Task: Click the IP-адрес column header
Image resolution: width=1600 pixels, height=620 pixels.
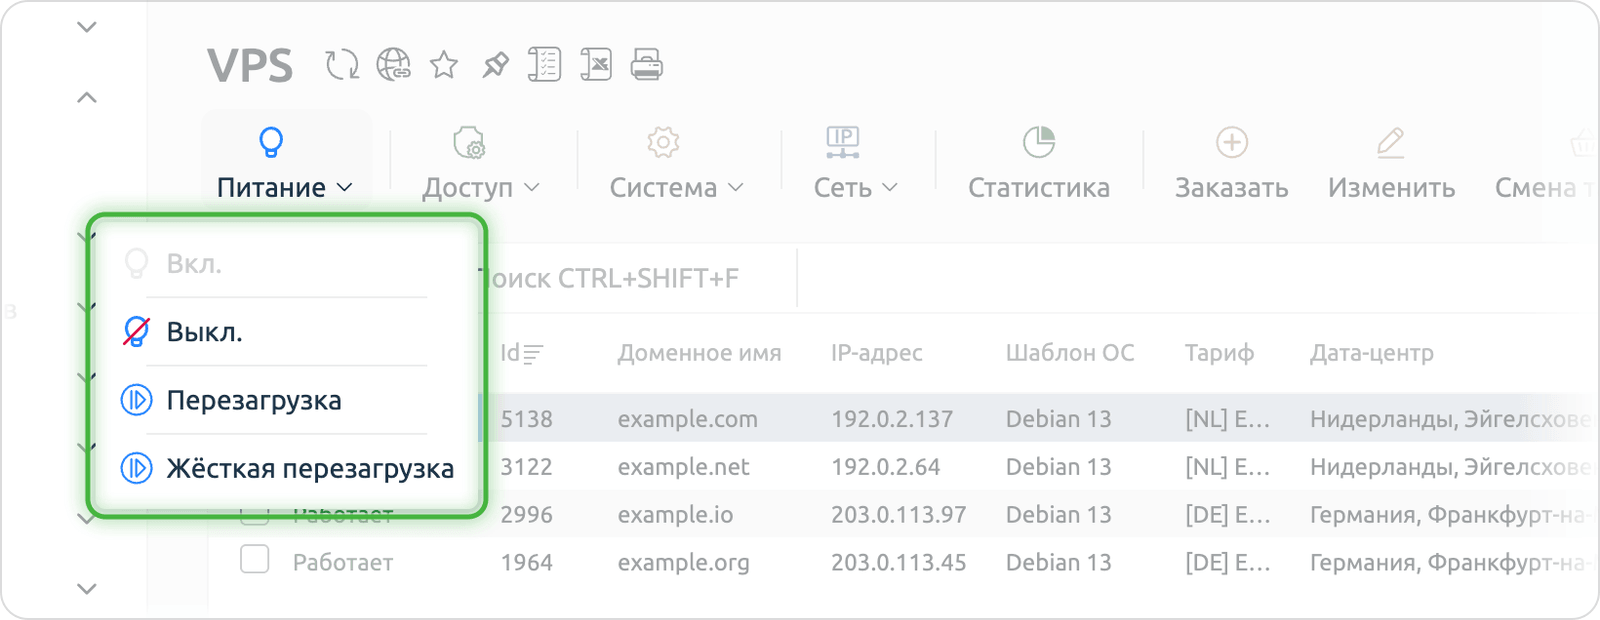Action: coord(877,353)
